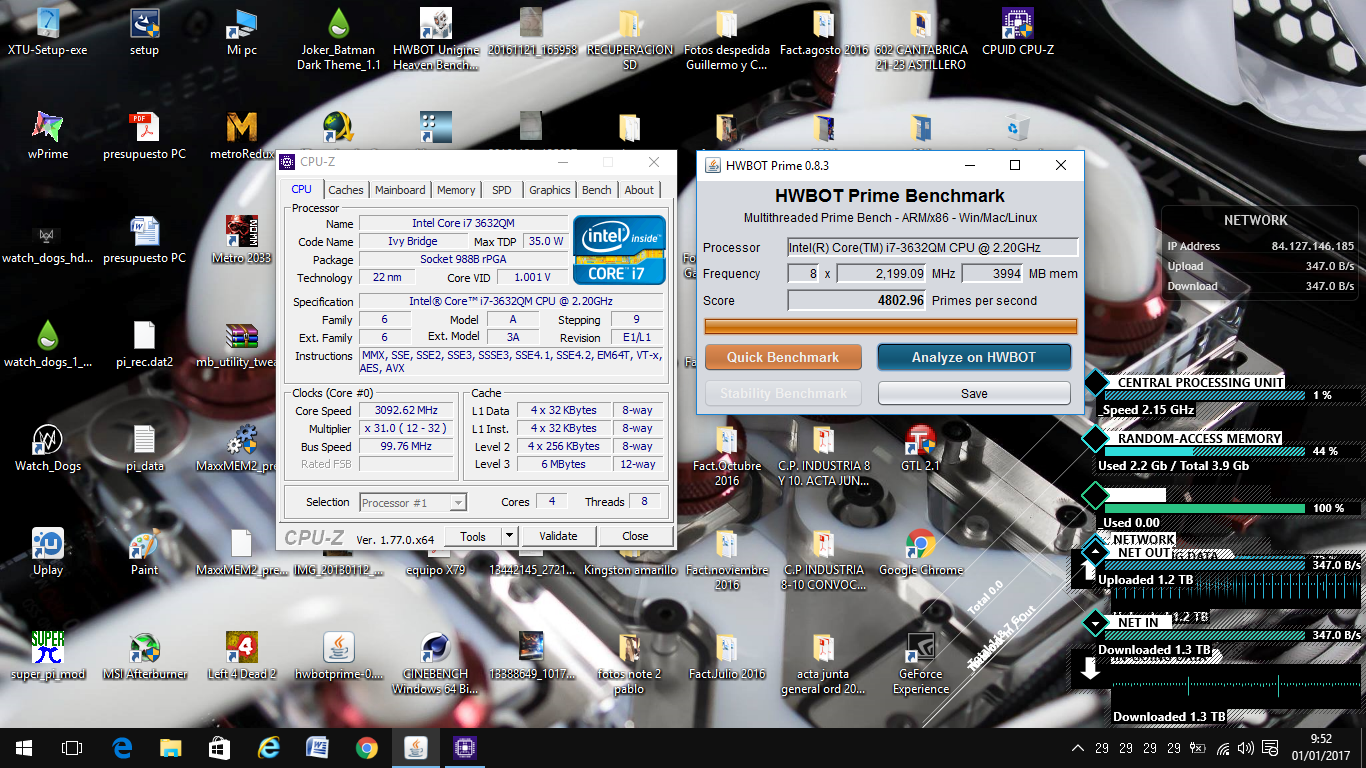Switch to CPU-Z Memory tab
Image resolution: width=1366 pixels, height=768 pixels.
tap(456, 190)
